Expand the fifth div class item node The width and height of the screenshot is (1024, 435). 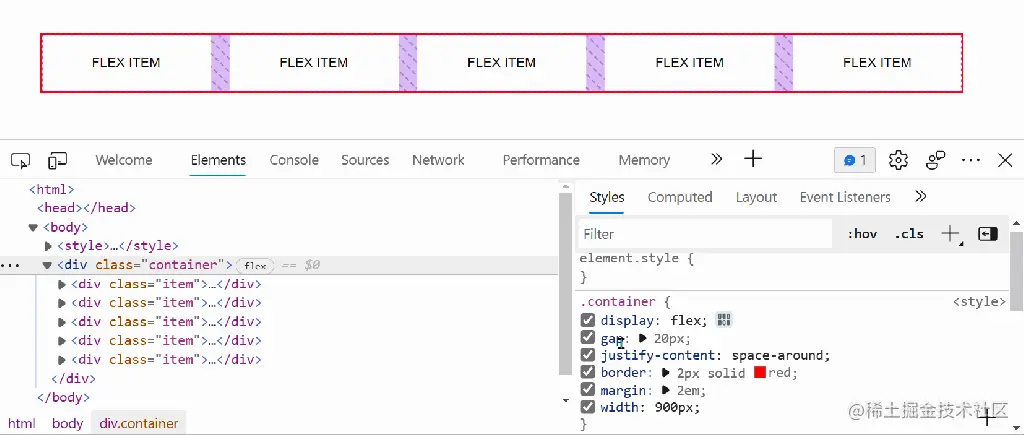(62, 360)
